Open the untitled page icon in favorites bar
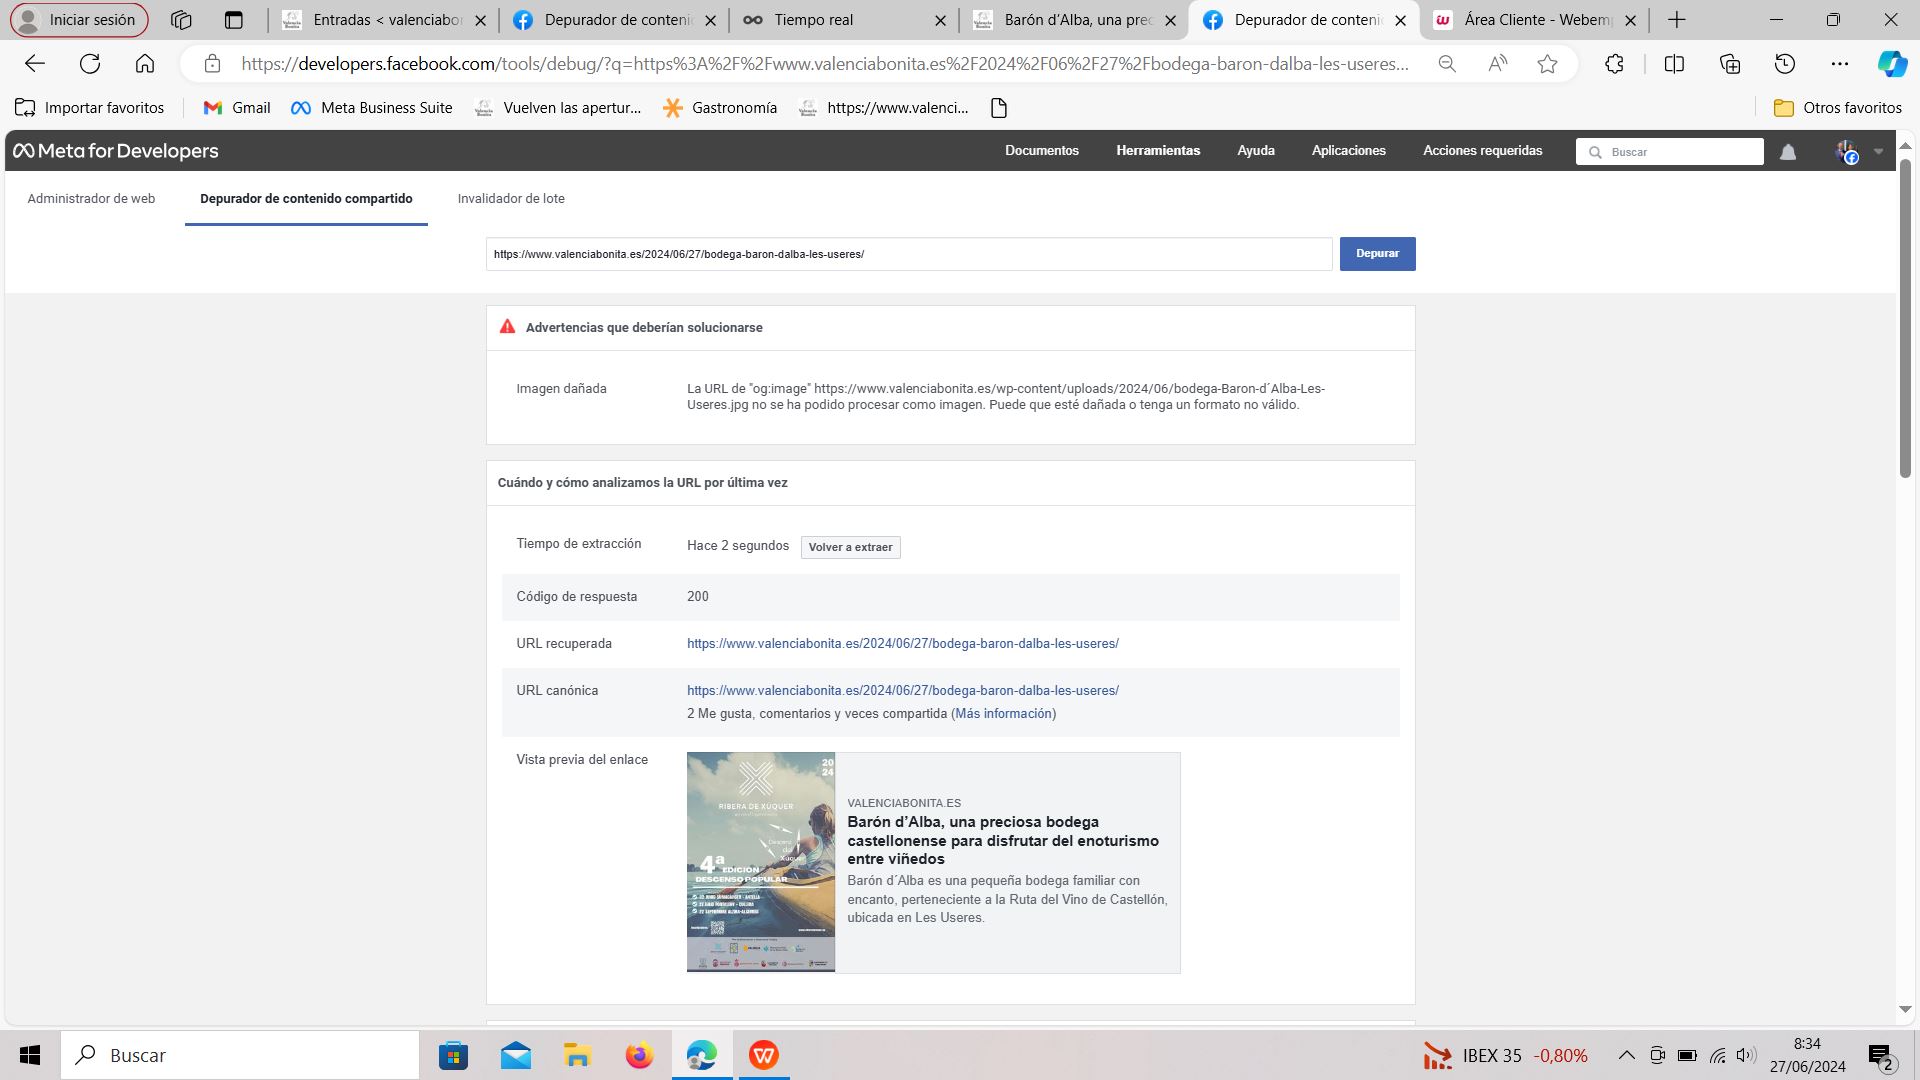 point(999,108)
